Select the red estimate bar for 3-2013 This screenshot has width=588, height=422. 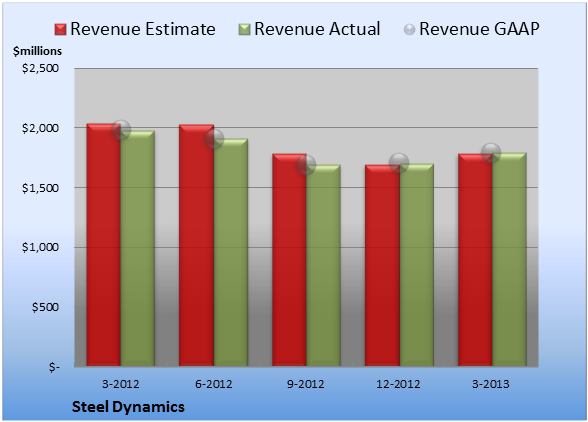[475, 260]
